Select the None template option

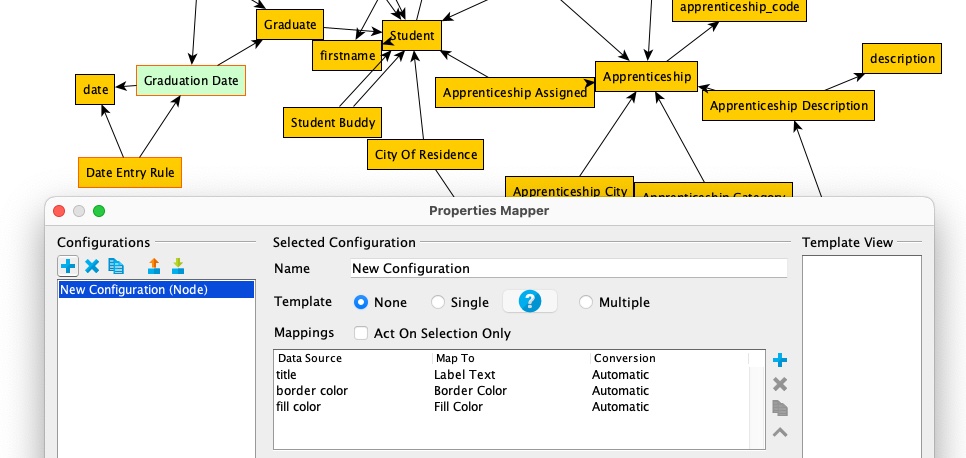pyautogui.click(x=361, y=302)
